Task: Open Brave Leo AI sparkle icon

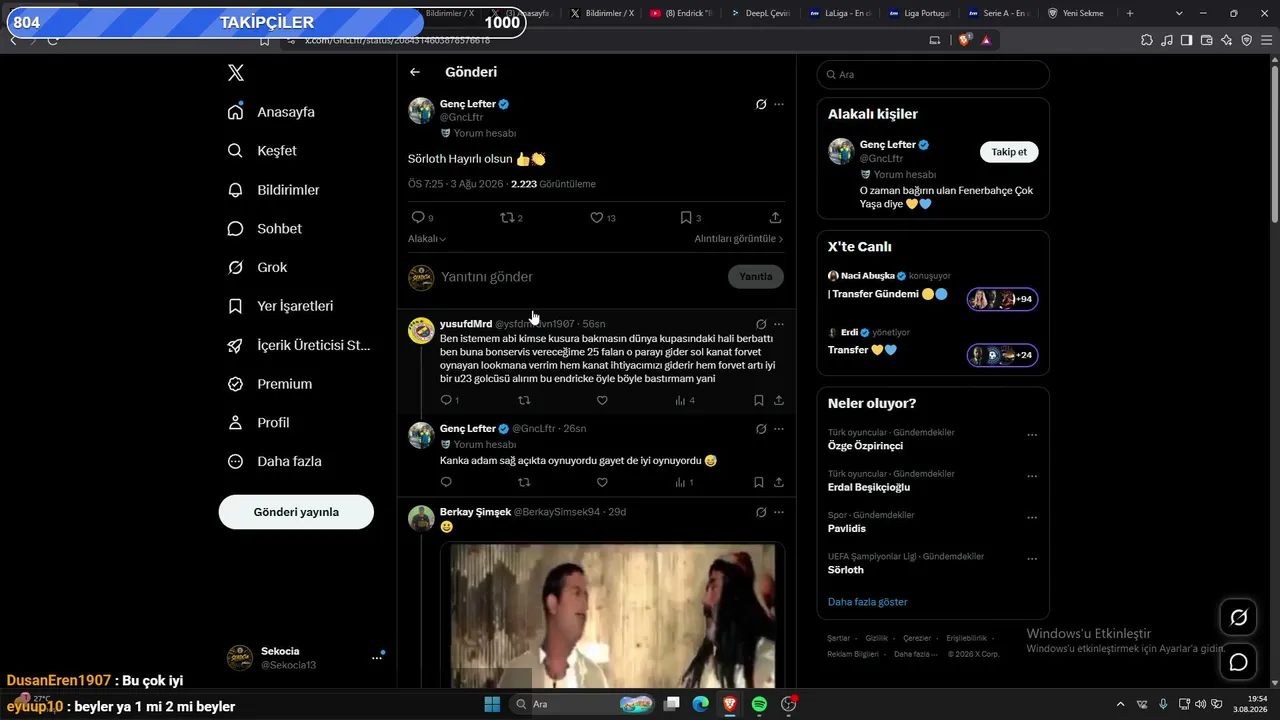Action: click(1227, 40)
